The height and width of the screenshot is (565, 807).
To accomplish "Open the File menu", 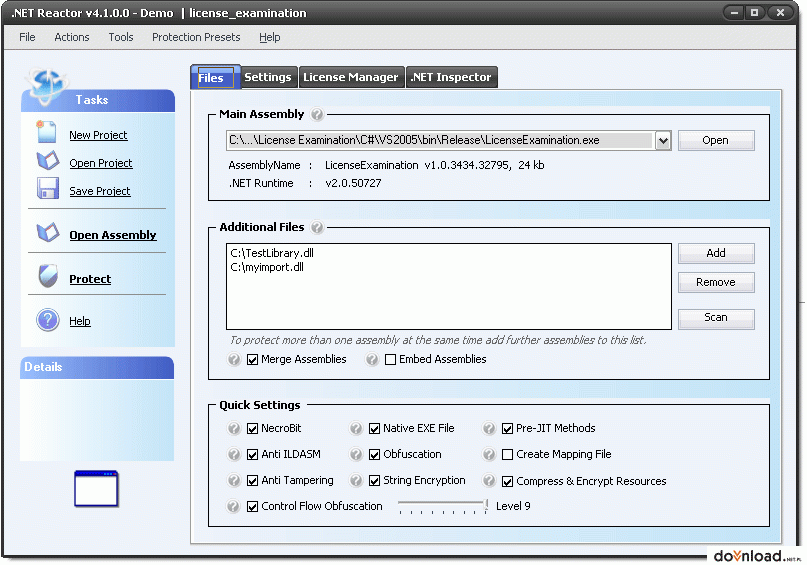I will click(x=27, y=37).
